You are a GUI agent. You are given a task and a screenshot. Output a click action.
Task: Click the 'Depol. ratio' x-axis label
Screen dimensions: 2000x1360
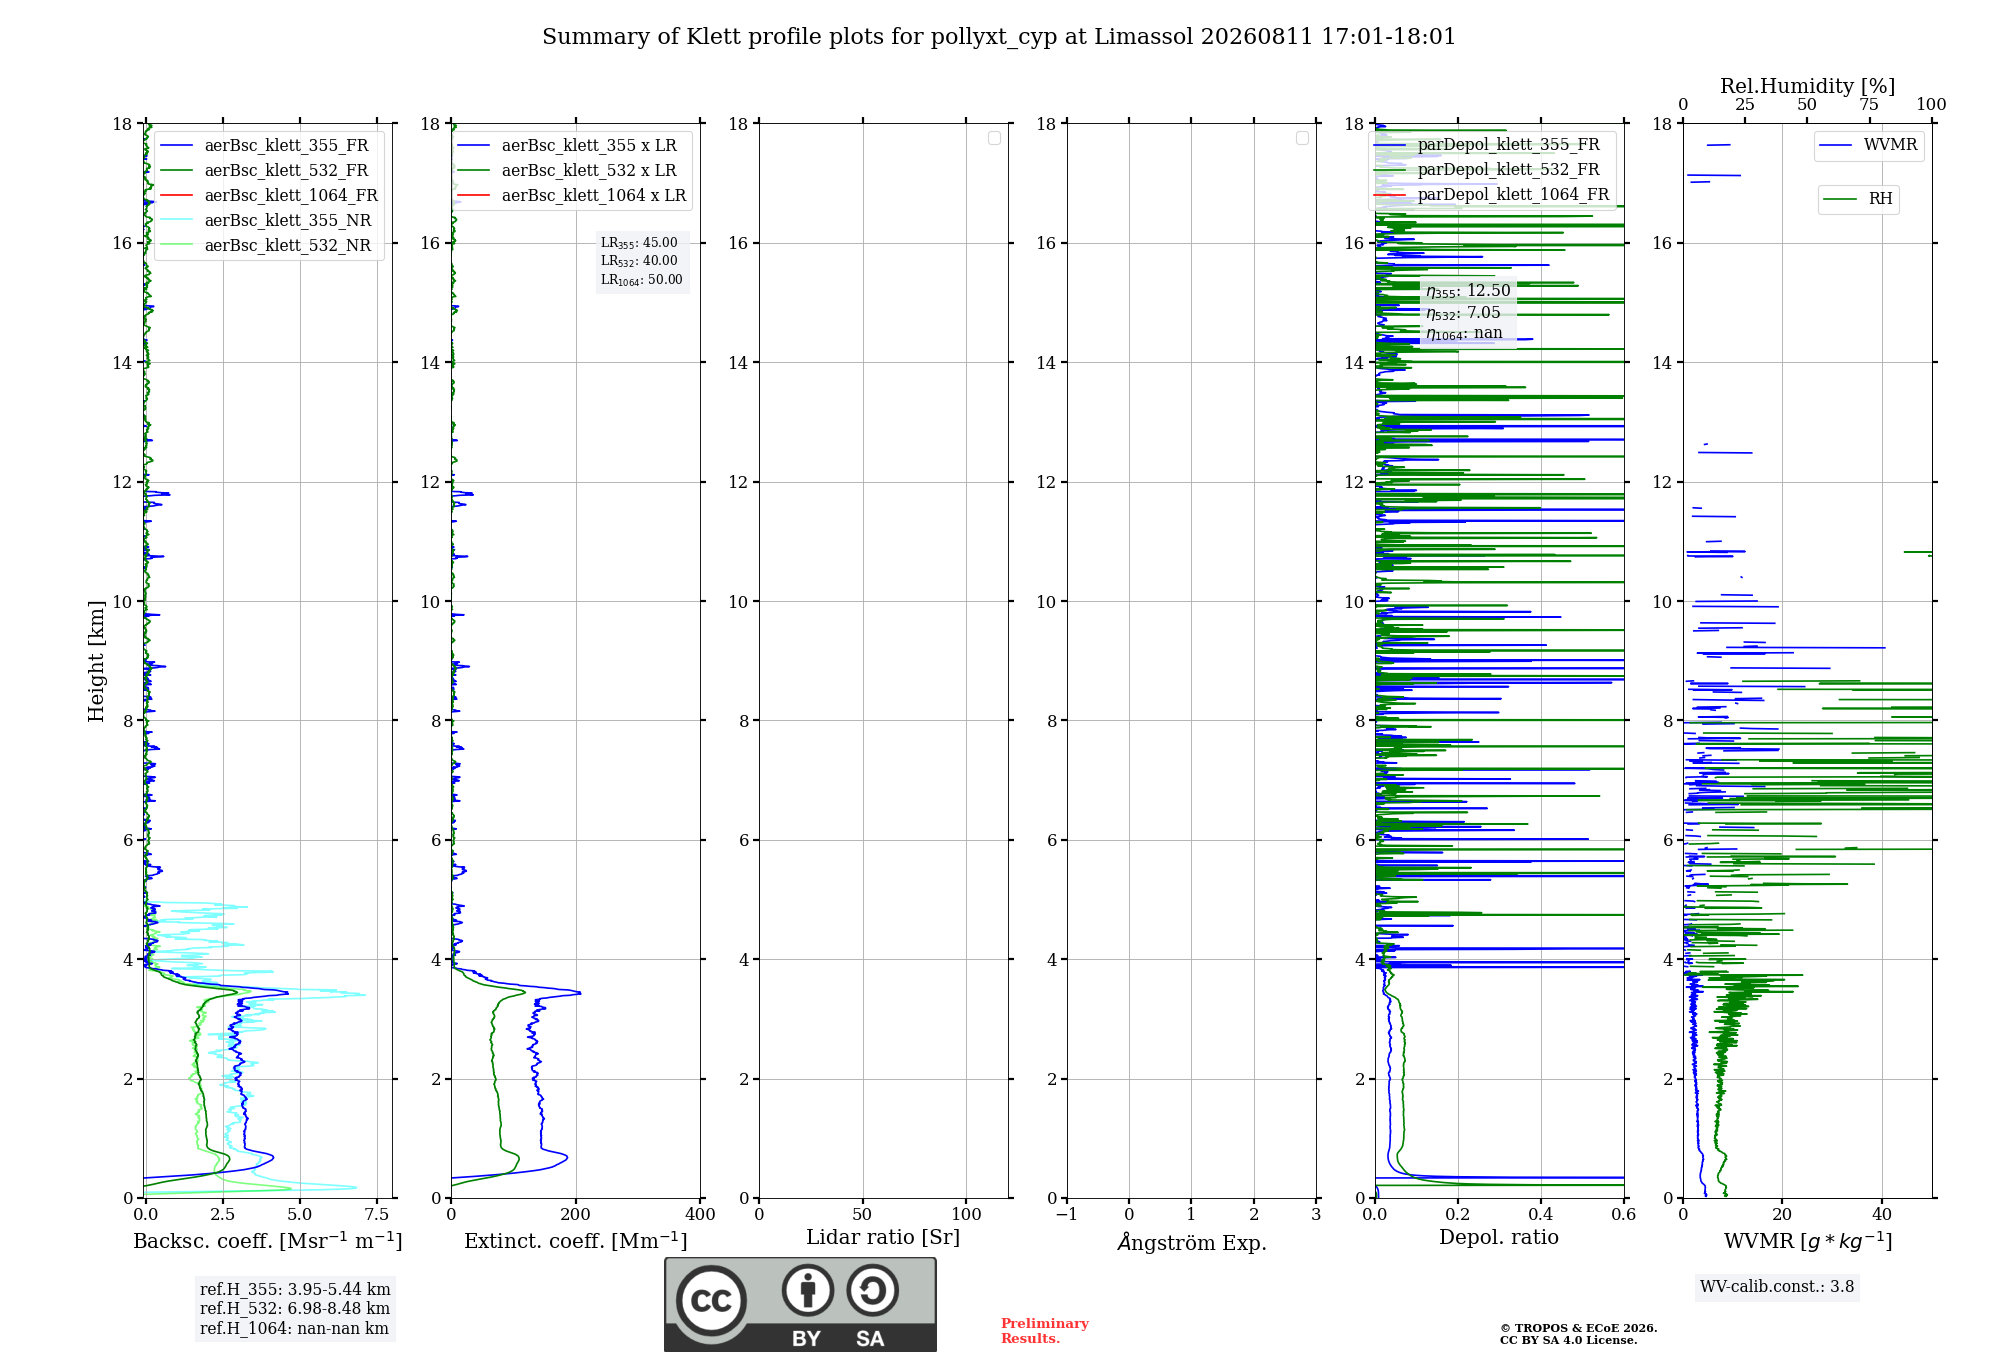[1499, 1238]
